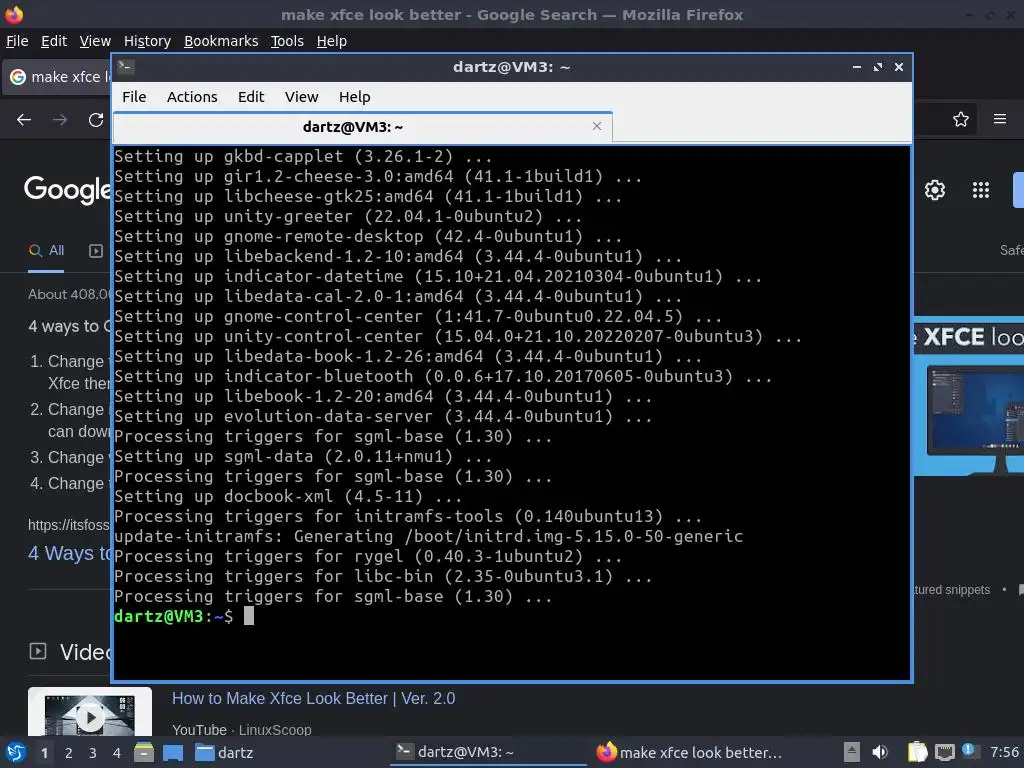Click the terminal prompt dartz@VM3:~$
The height and width of the screenshot is (768, 1024).
(173, 616)
